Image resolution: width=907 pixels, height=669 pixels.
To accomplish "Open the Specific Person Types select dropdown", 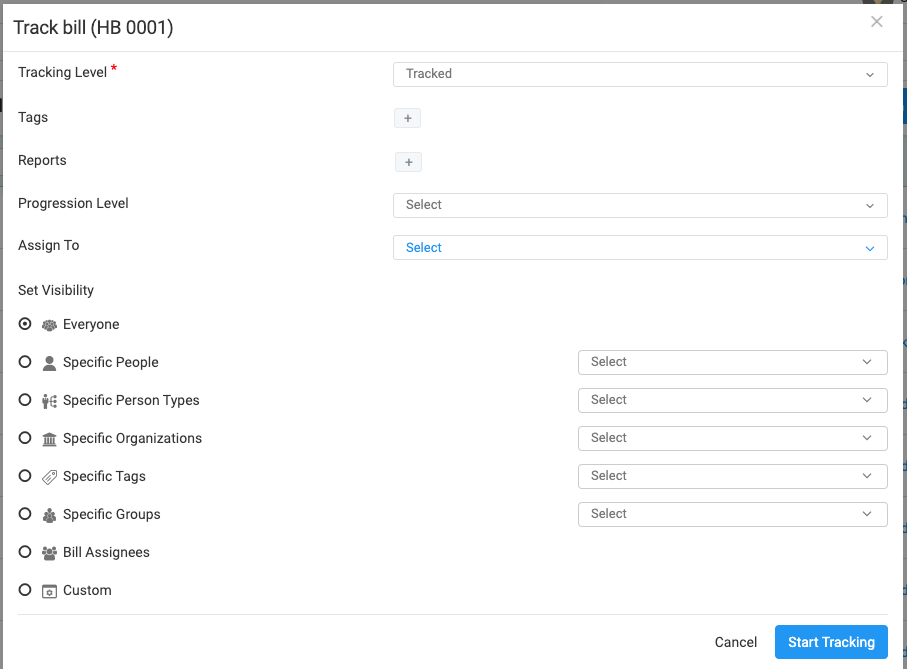I will (x=732, y=400).
